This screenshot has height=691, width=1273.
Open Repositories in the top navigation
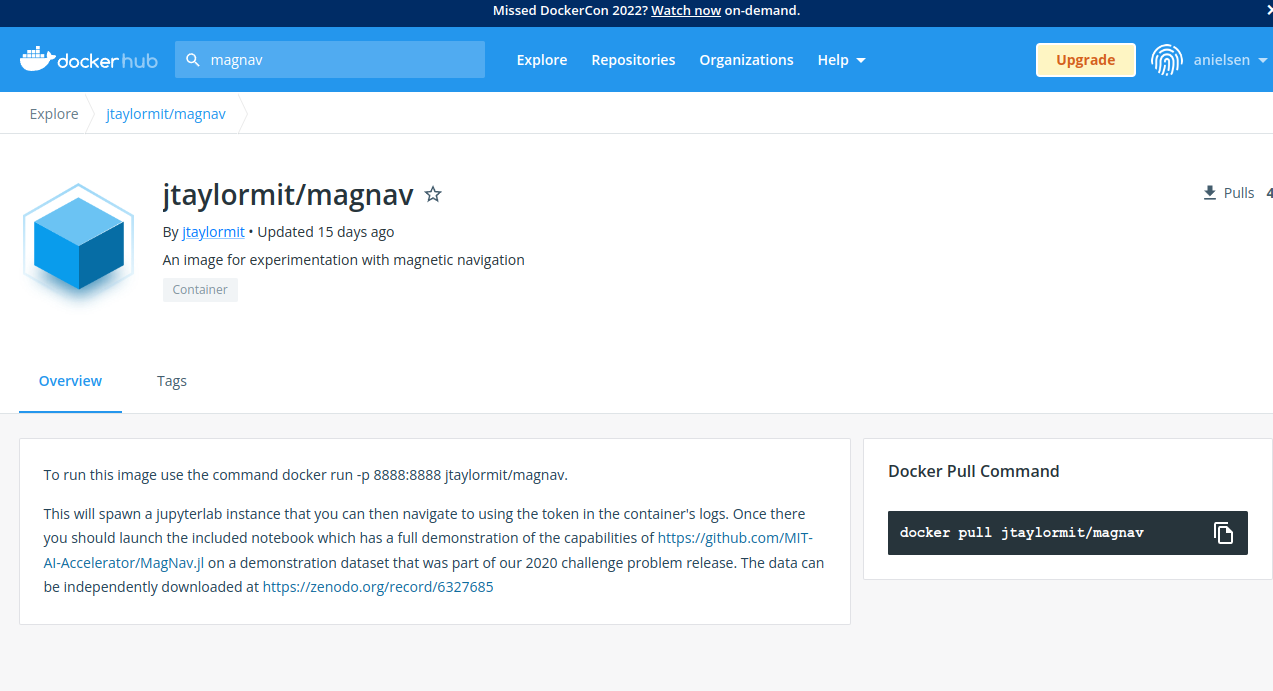coord(633,60)
